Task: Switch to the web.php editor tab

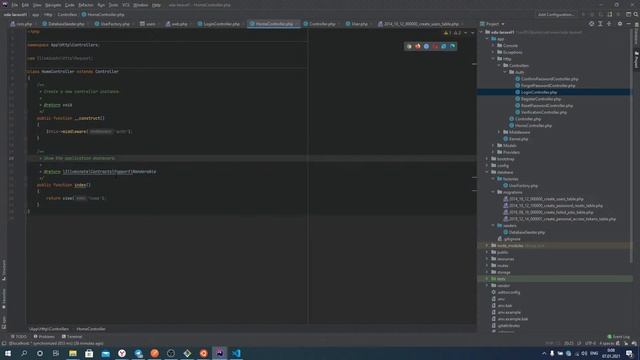Action: coord(178,24)
